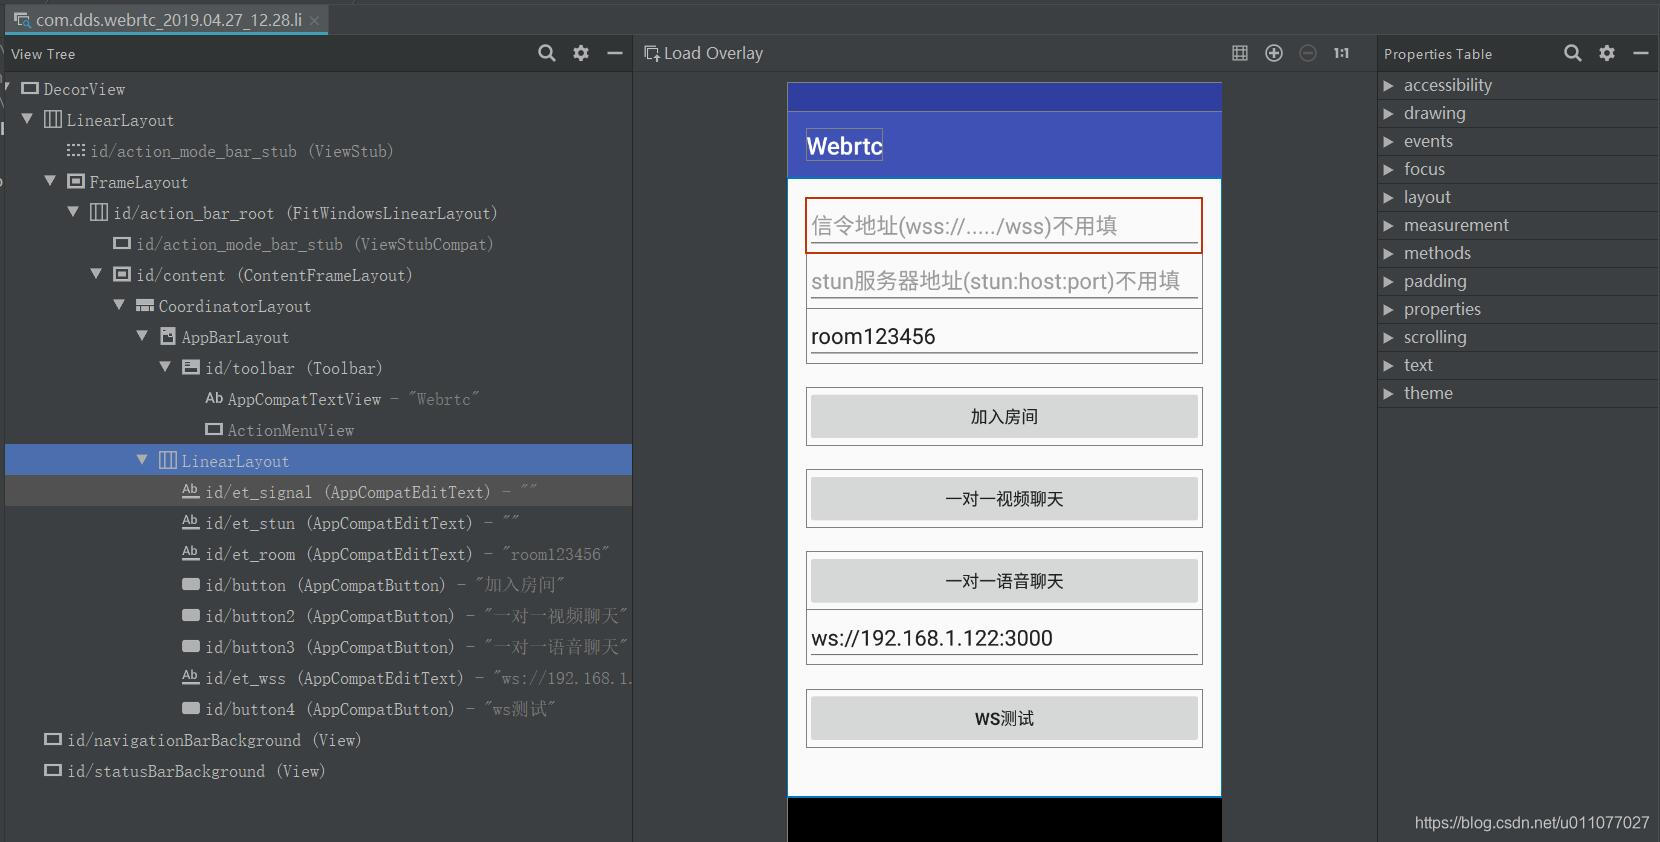Select id/button3 tree row

(318, 647)
